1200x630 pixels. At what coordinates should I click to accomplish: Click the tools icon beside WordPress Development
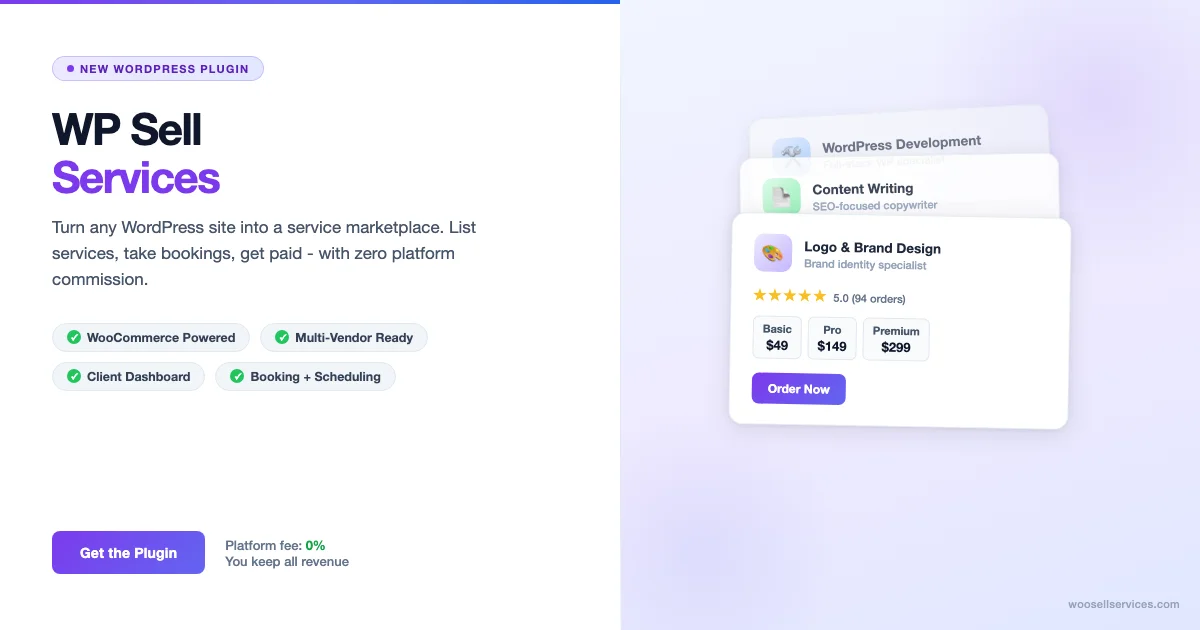(x=791, y=153)
